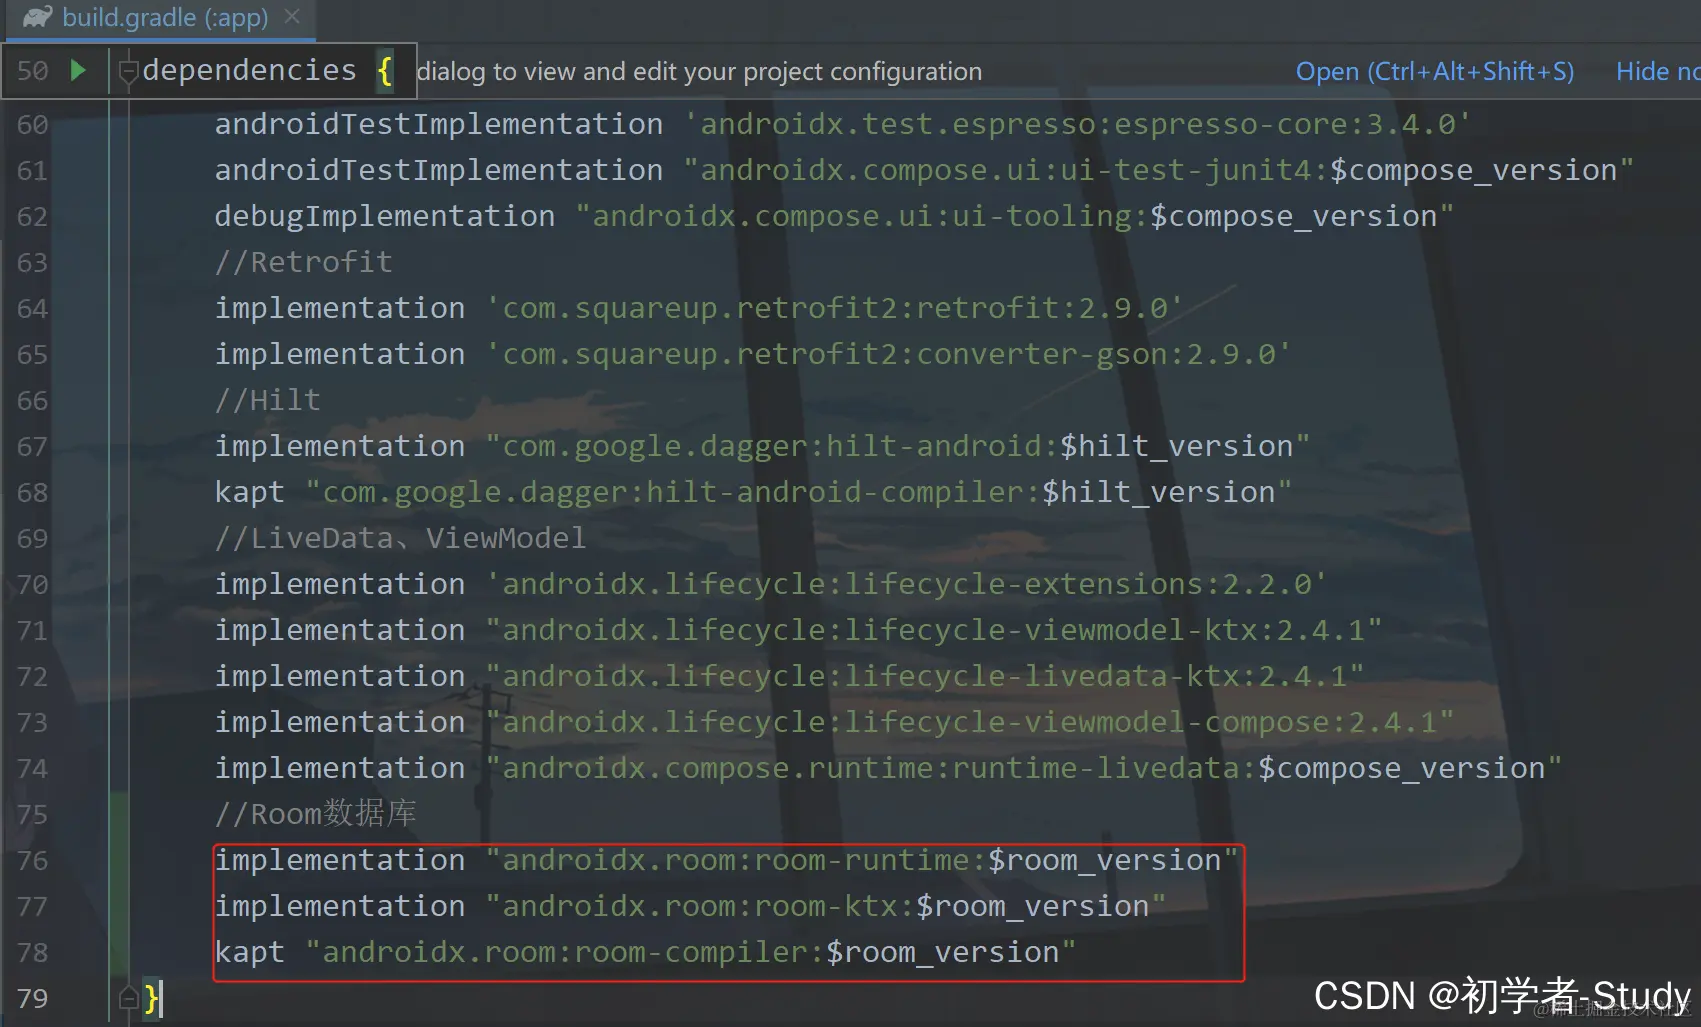Click line number 60 in the gutter
1701x1027 pixels.
[x=32, y=125]
